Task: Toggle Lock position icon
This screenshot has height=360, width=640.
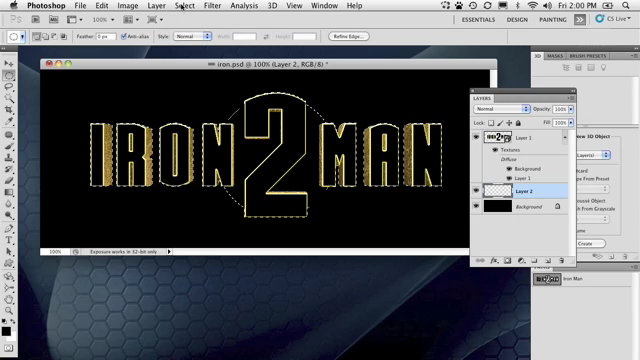Action: click(x=509, y=123)
